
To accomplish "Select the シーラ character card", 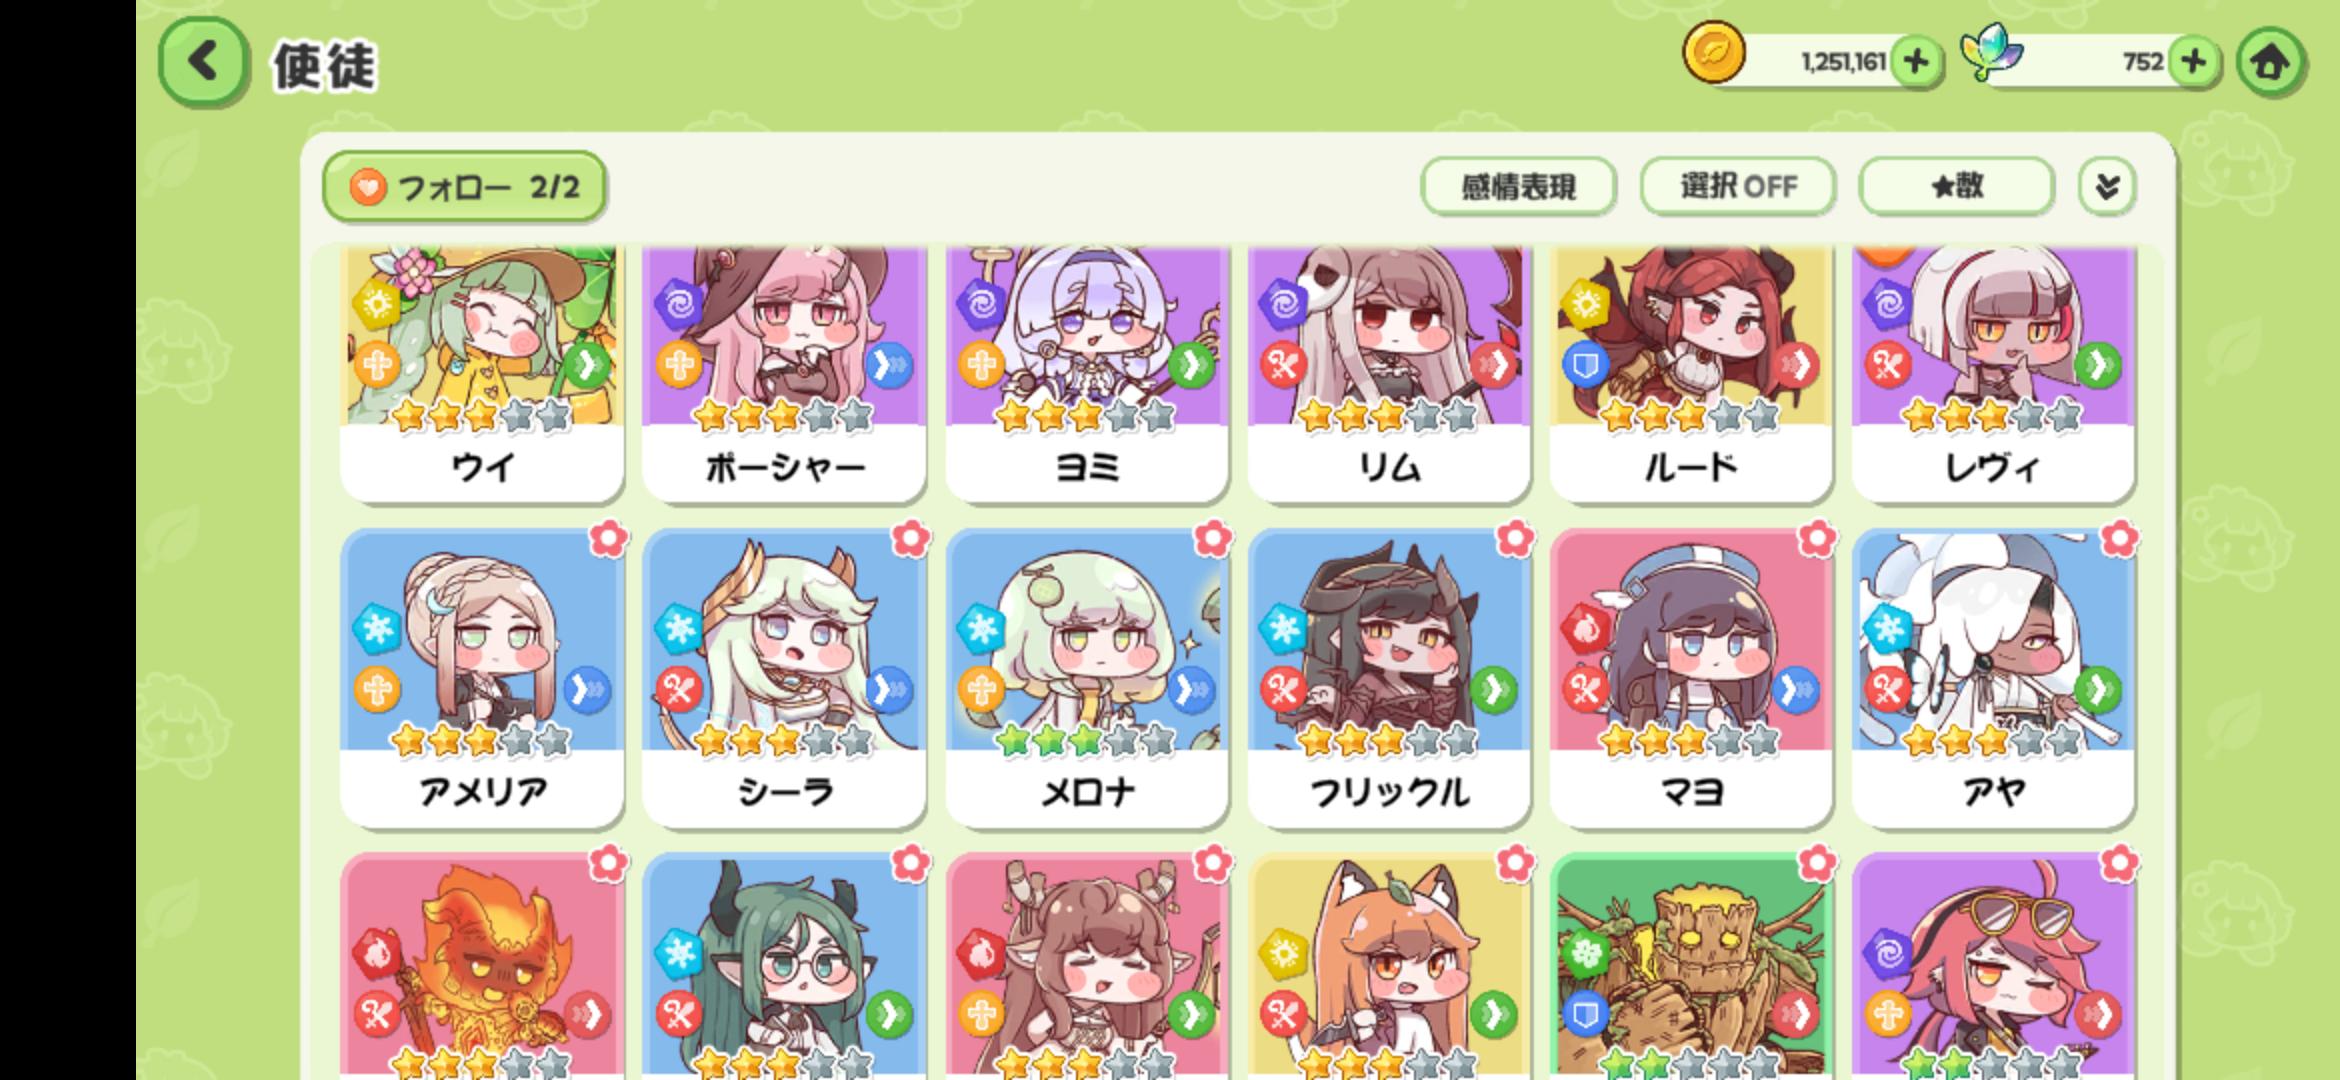I will (x=784, y=678).
